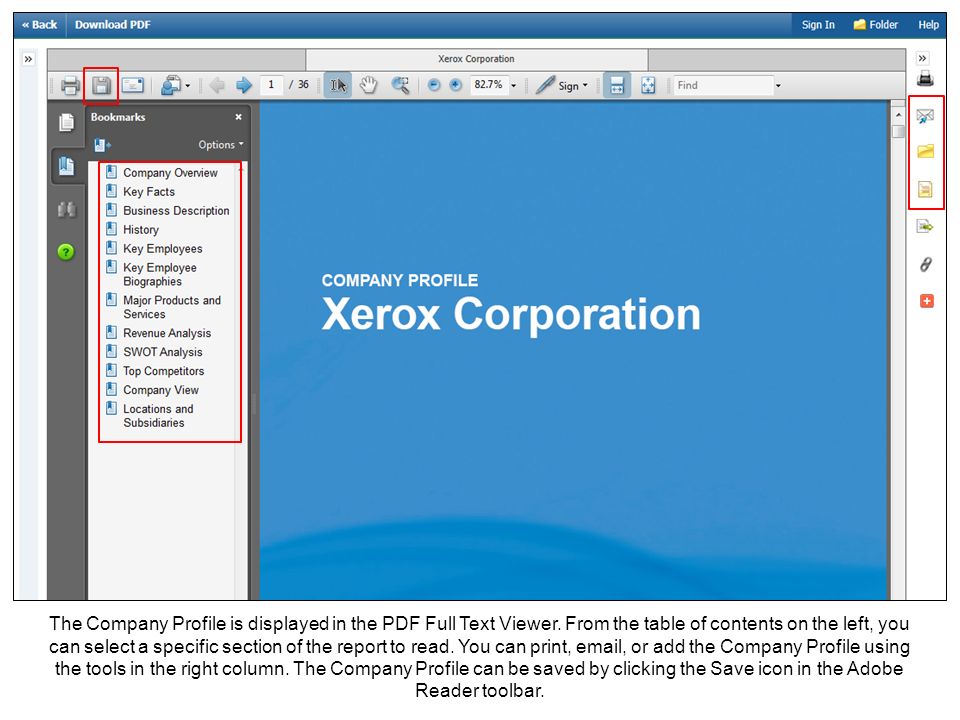960x720 pixels.
Task: Click the red plus Share icon
Action: (926, 301)
